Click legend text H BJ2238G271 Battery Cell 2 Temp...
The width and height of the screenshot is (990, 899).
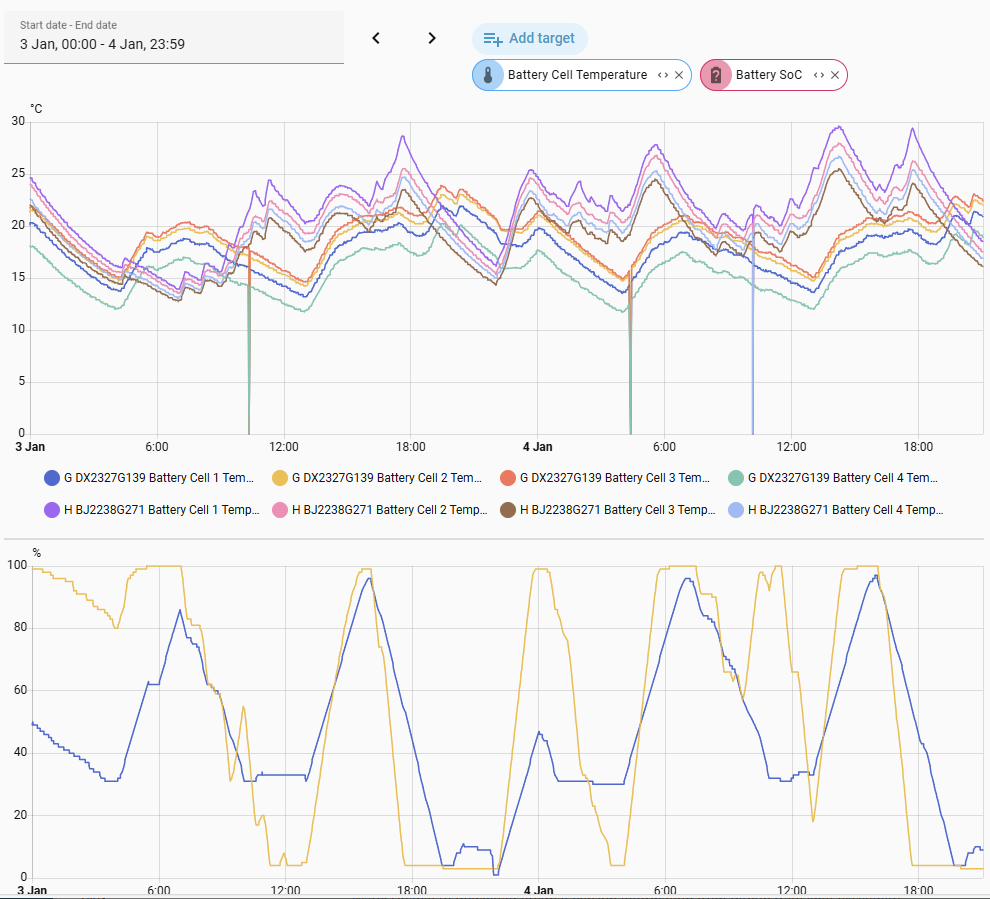[x=390, y=510]
